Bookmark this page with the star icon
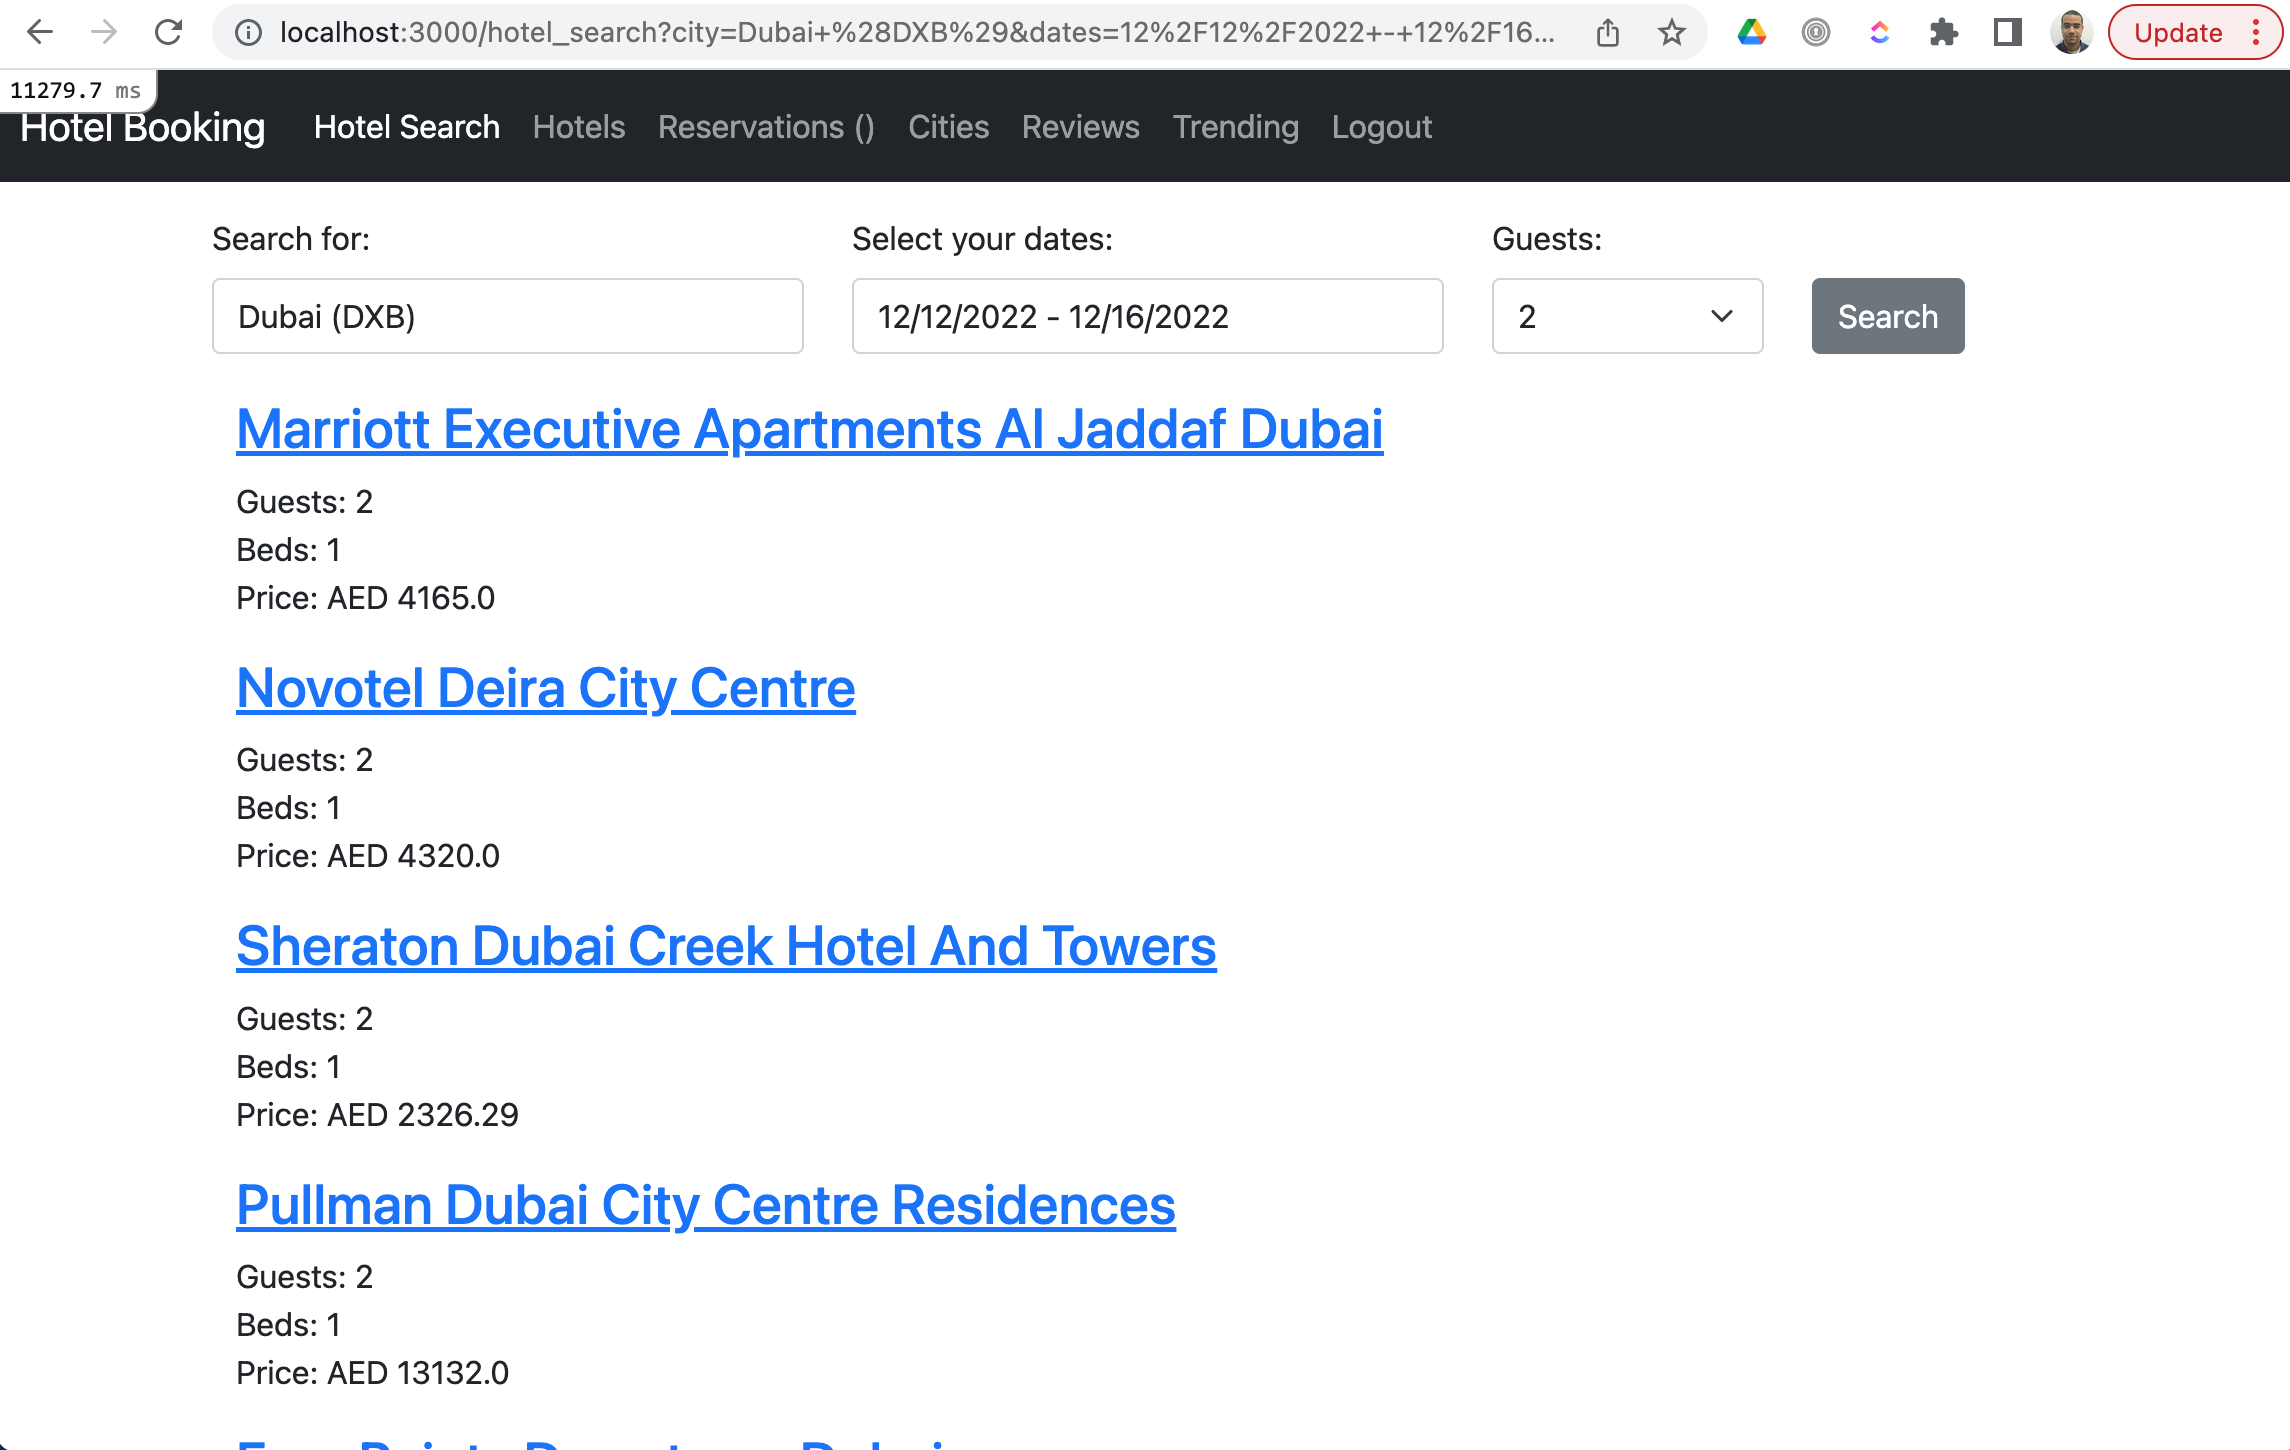 coord(1670,32)
